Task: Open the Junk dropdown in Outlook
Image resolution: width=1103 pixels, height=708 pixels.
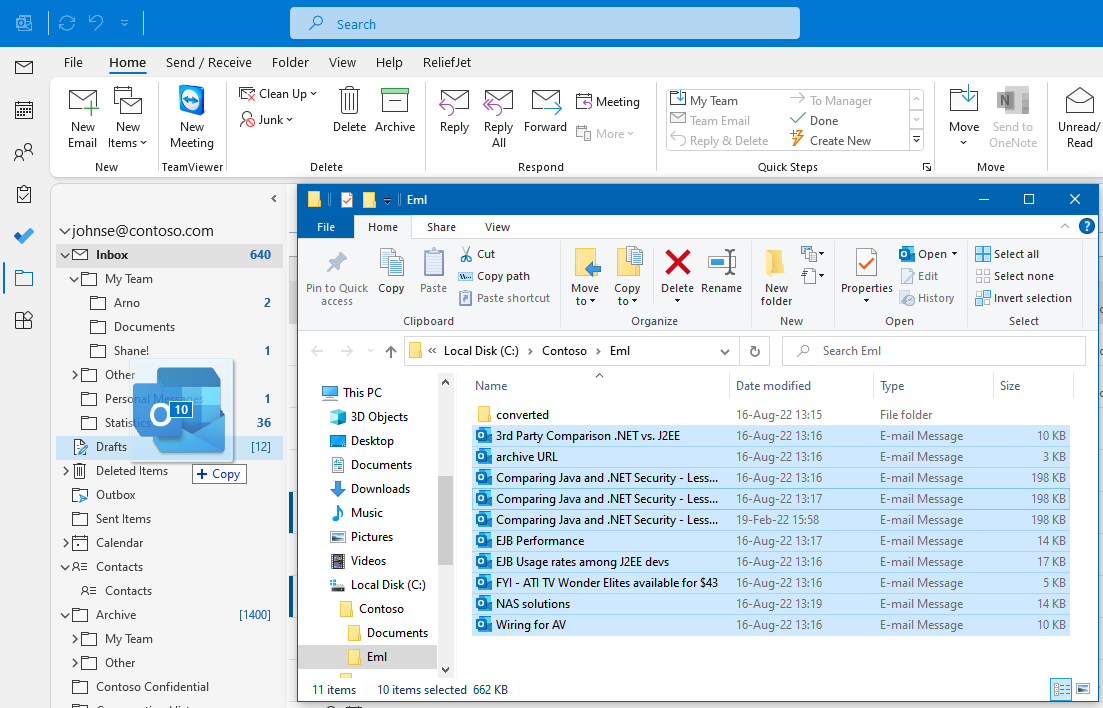Action: point(267,120)
